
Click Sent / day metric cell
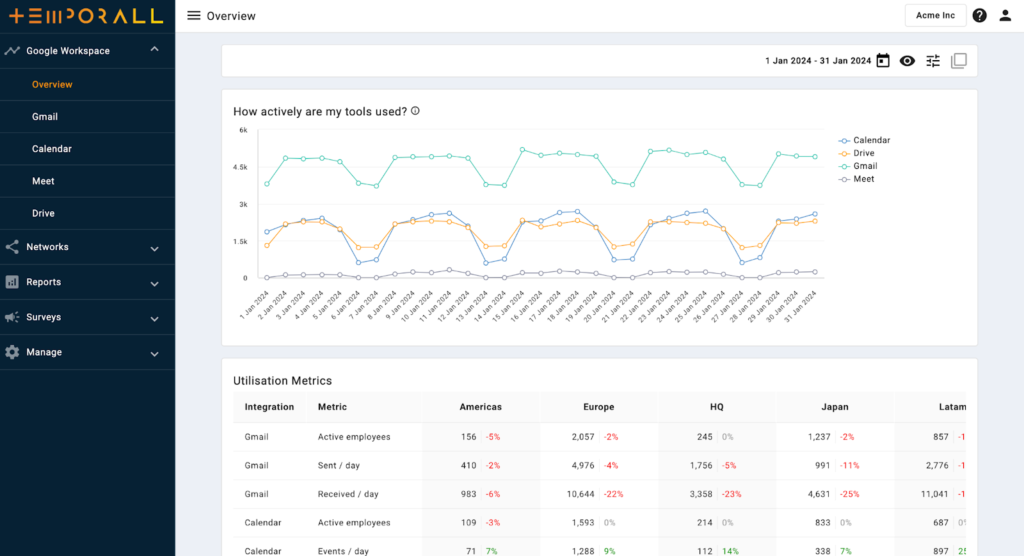click(x=339, y=466)
